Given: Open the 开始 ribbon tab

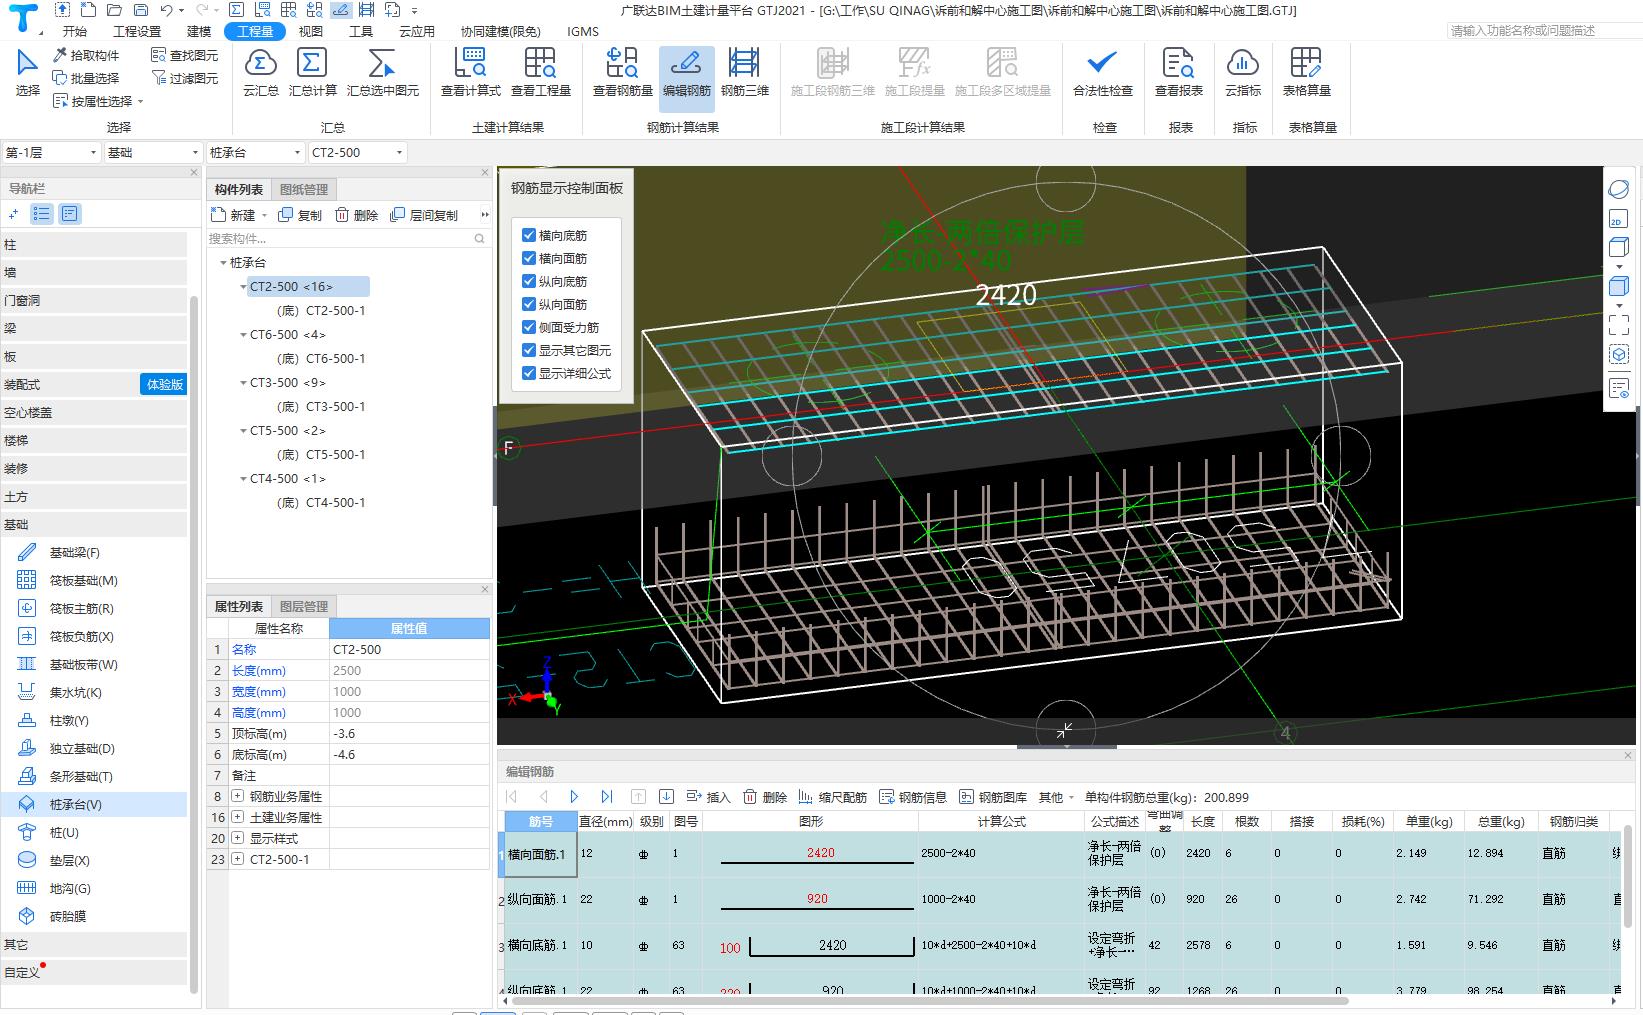Looking at the screenshot, I should click(x=74, y=31).
